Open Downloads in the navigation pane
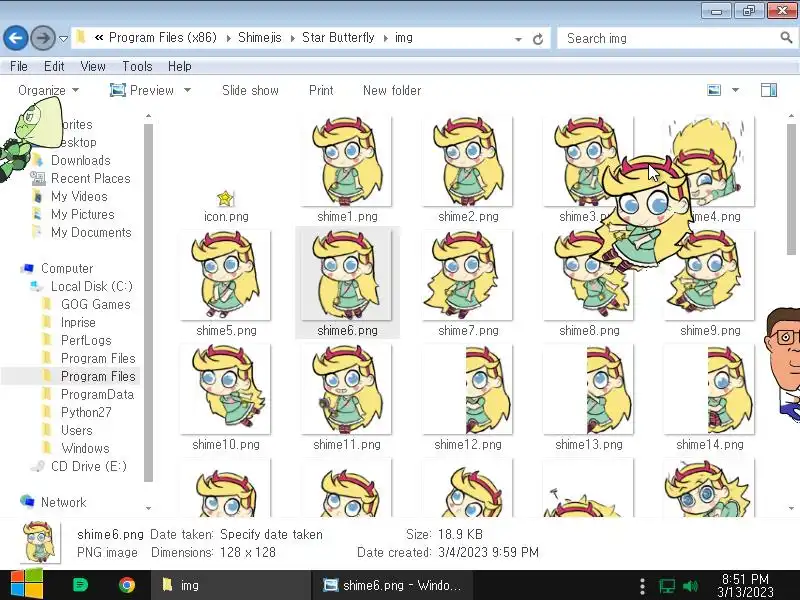 81,160
